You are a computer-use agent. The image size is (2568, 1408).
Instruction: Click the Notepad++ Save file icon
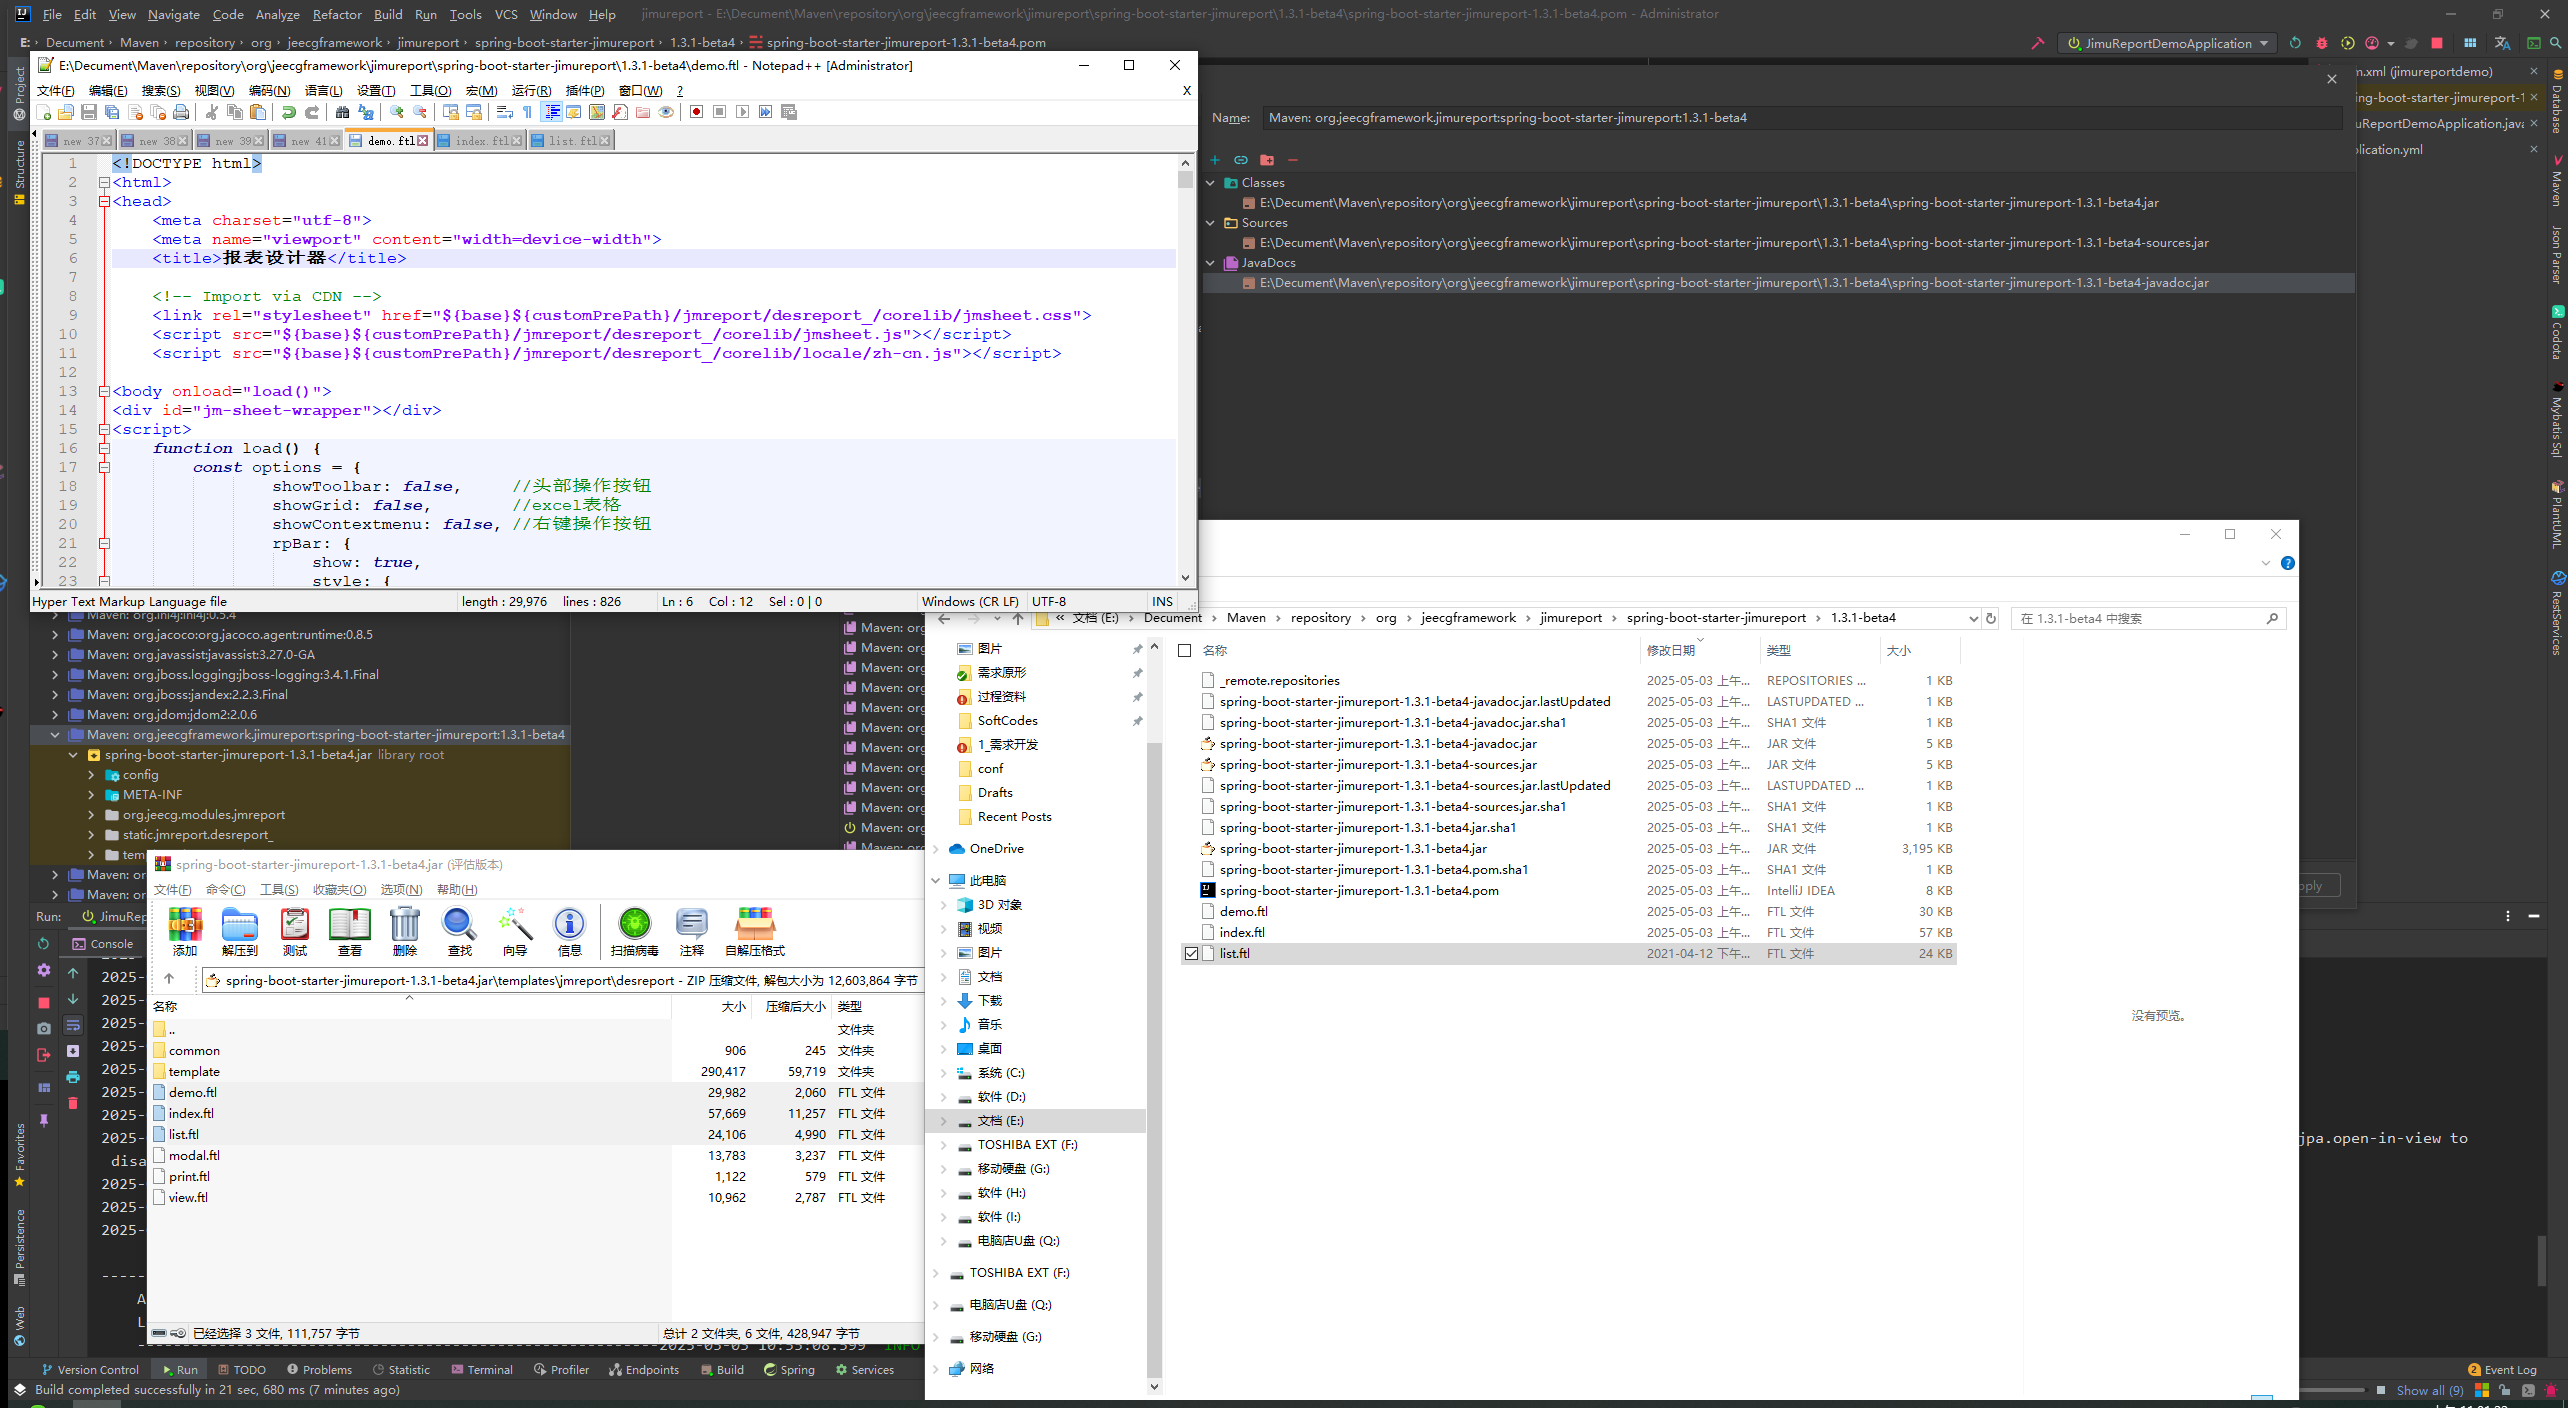[89, 112]
